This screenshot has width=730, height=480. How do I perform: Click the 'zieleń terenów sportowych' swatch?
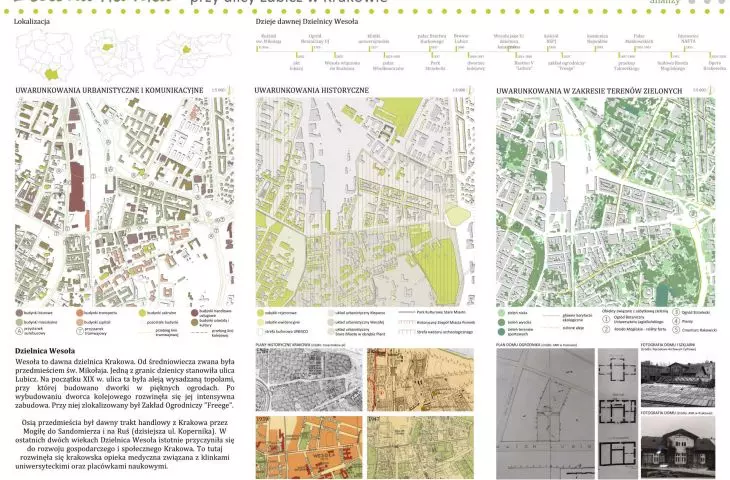tap(501, 331)
